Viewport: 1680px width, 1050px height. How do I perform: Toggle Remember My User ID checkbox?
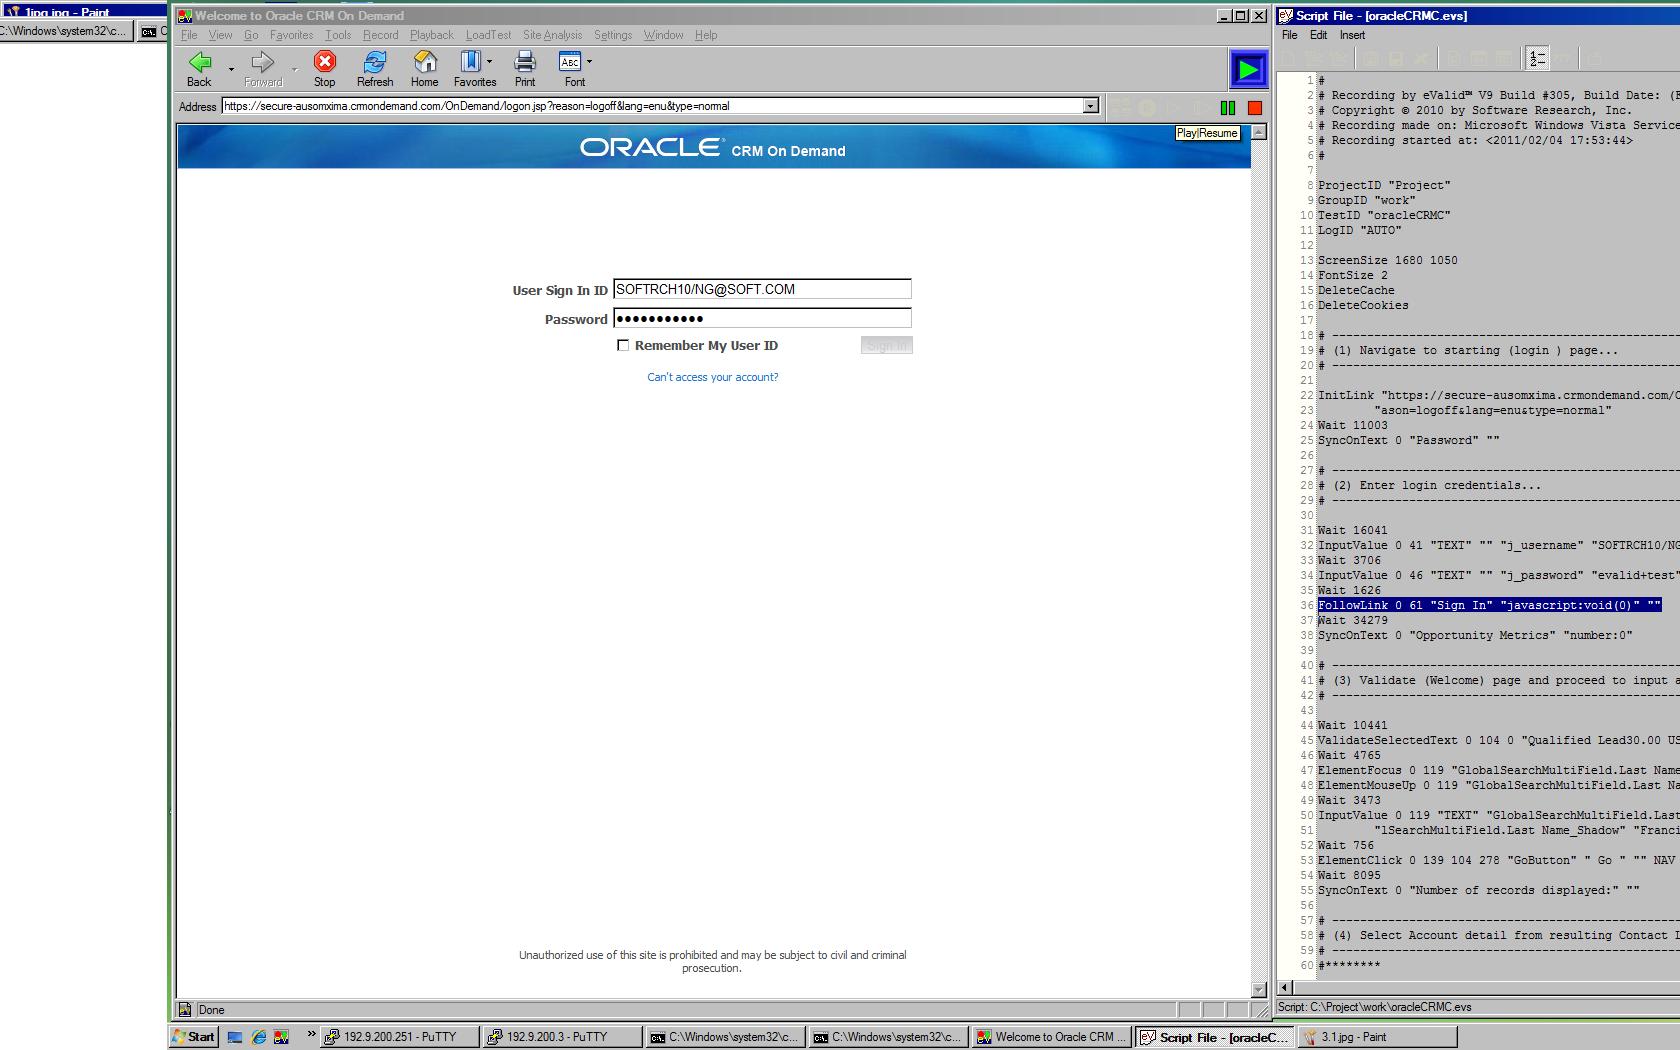pyautogui.click(x=623, y=345)
